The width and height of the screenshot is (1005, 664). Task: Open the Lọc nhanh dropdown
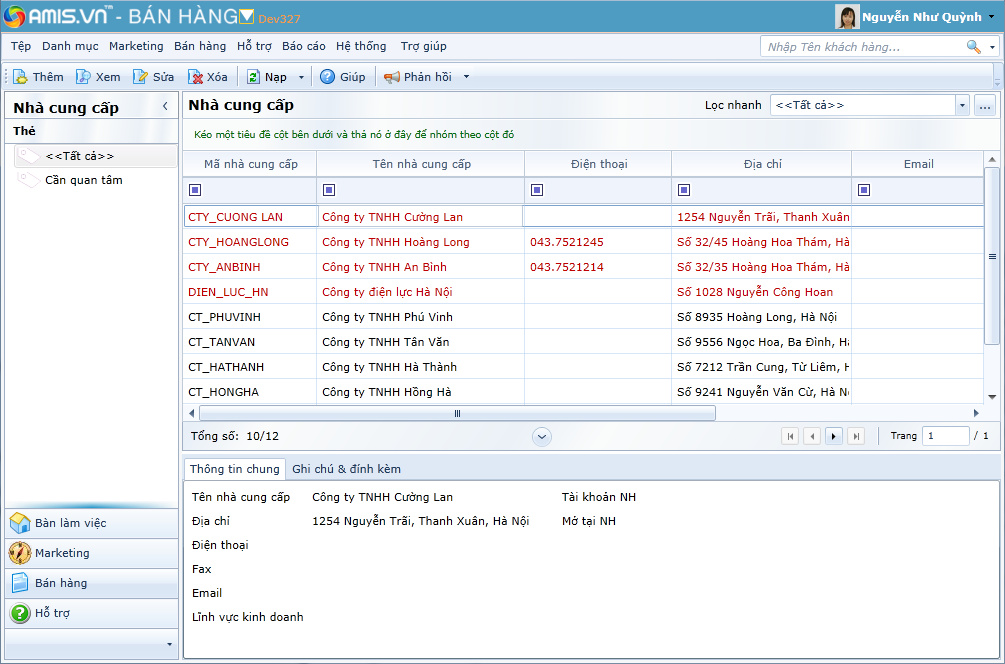click(x=961, y=105)
